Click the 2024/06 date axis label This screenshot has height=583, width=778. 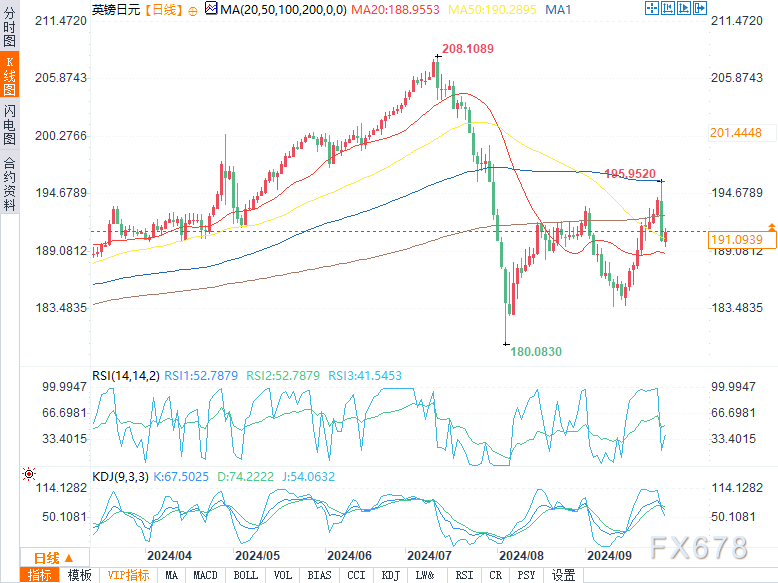(x=349, y=556)
